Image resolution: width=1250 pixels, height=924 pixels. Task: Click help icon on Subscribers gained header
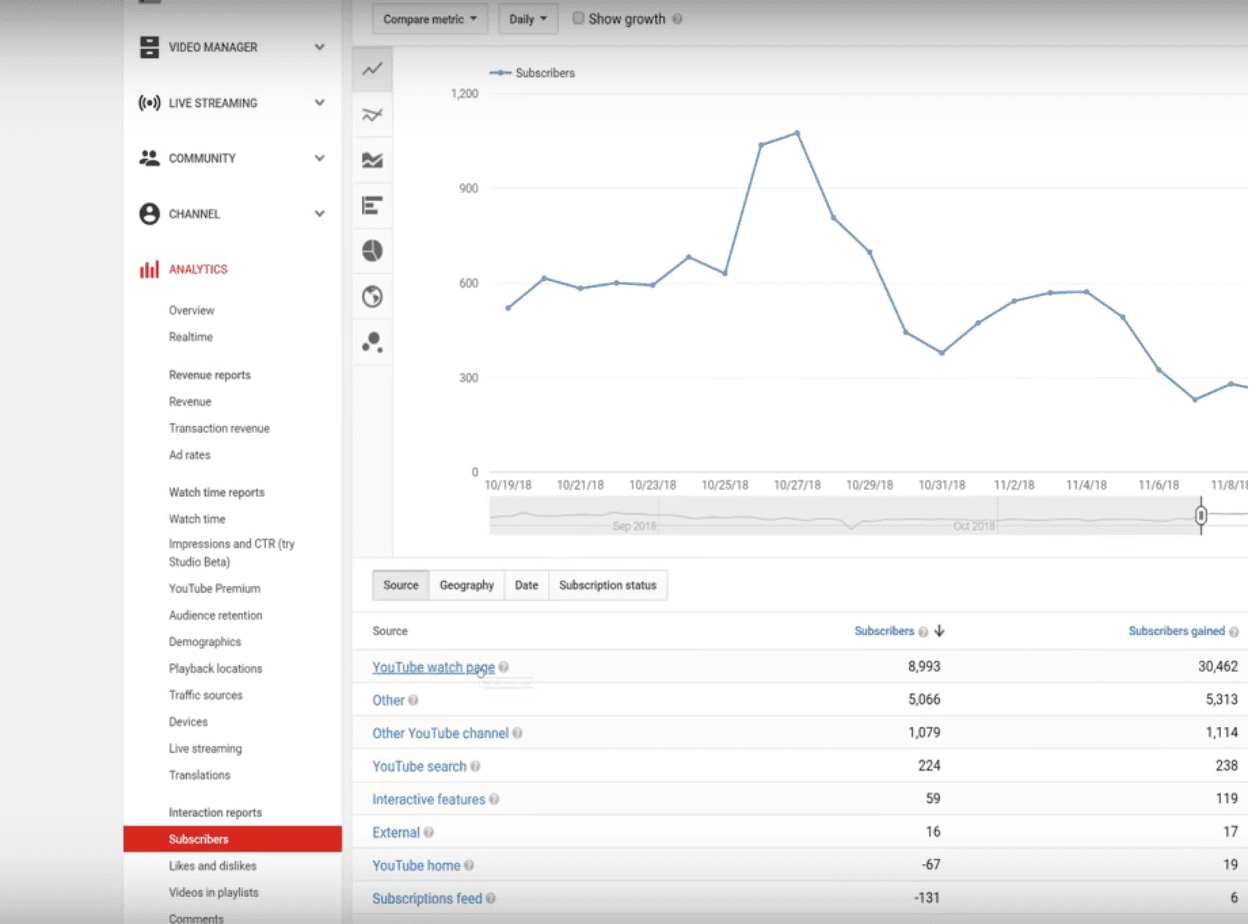tap(1234, 632)
